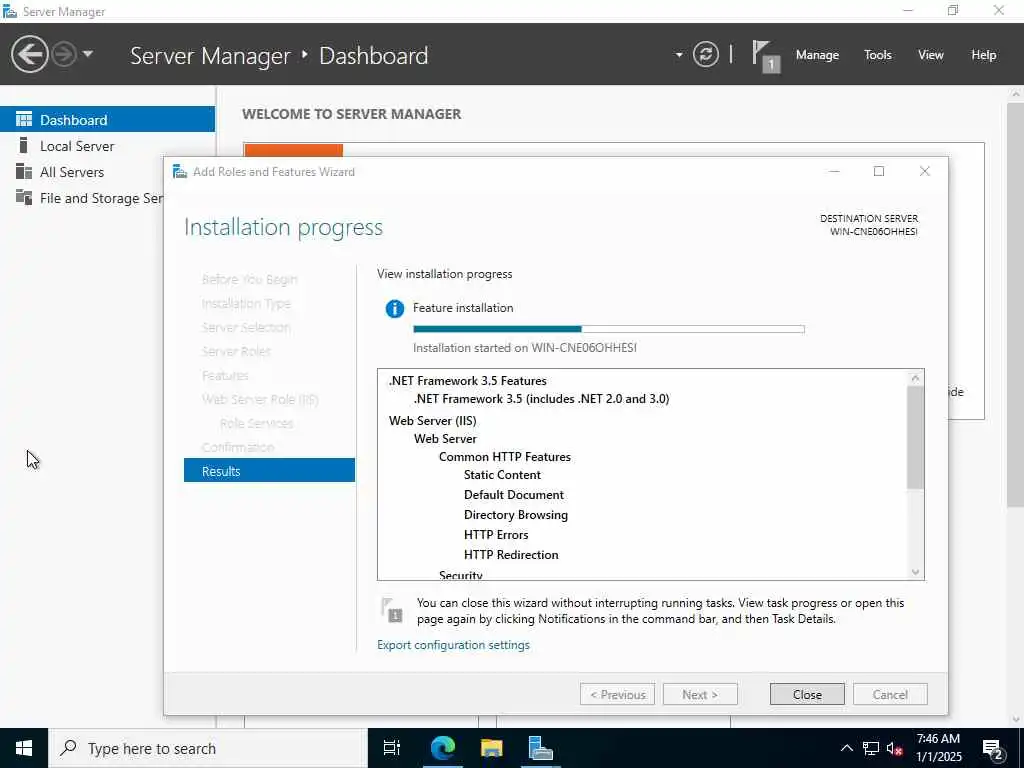
Task: Open the Windows Start menu
Action: click(x=24, y=748)
